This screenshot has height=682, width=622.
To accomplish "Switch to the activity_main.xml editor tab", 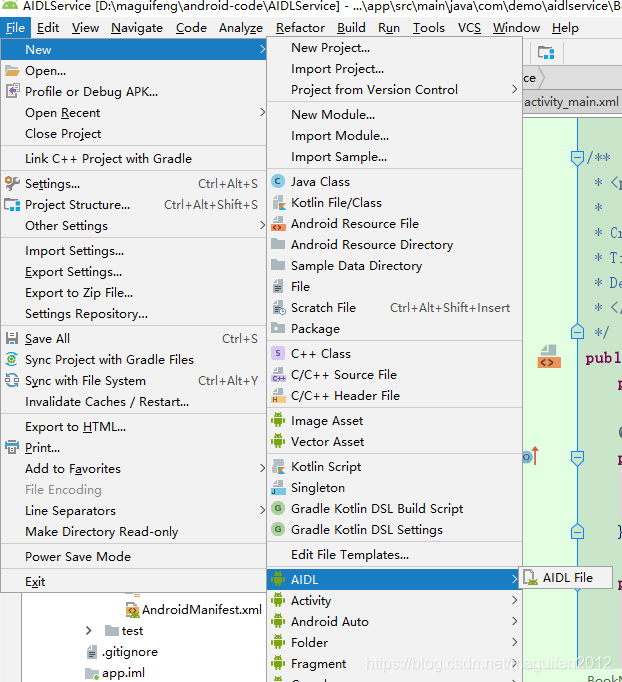I will 572,102.
